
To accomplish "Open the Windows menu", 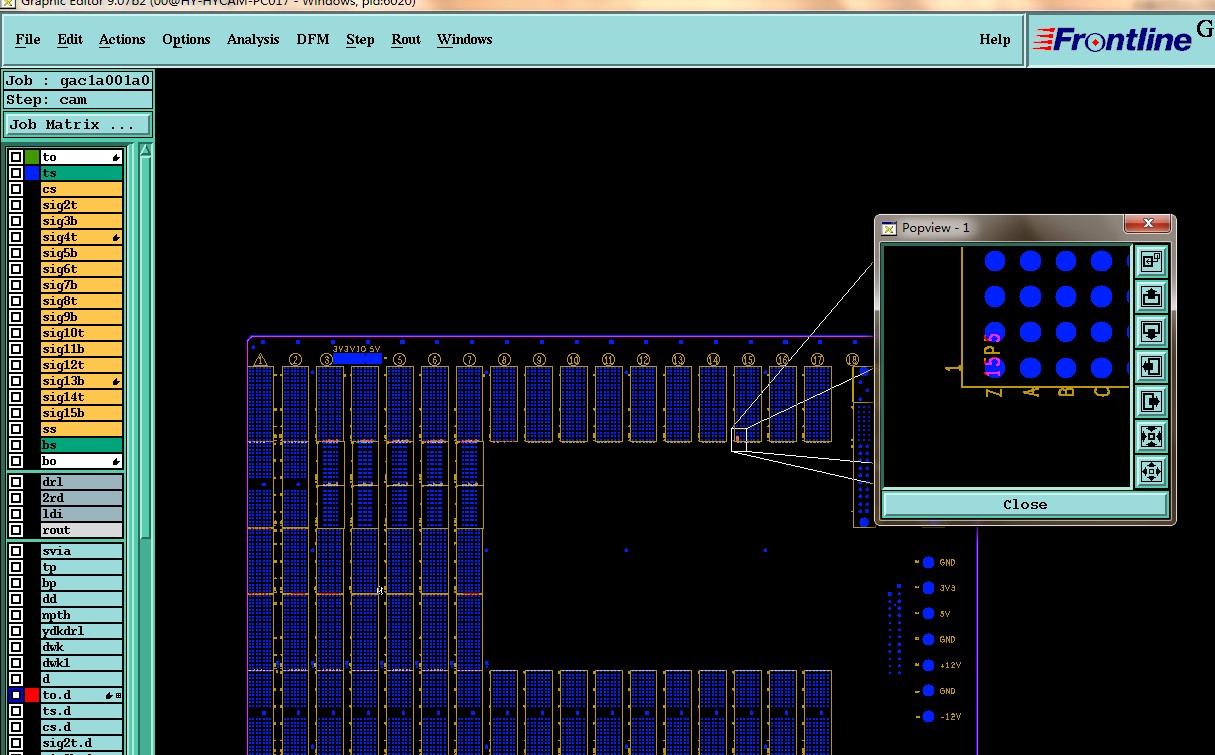I will click(464, 39).
